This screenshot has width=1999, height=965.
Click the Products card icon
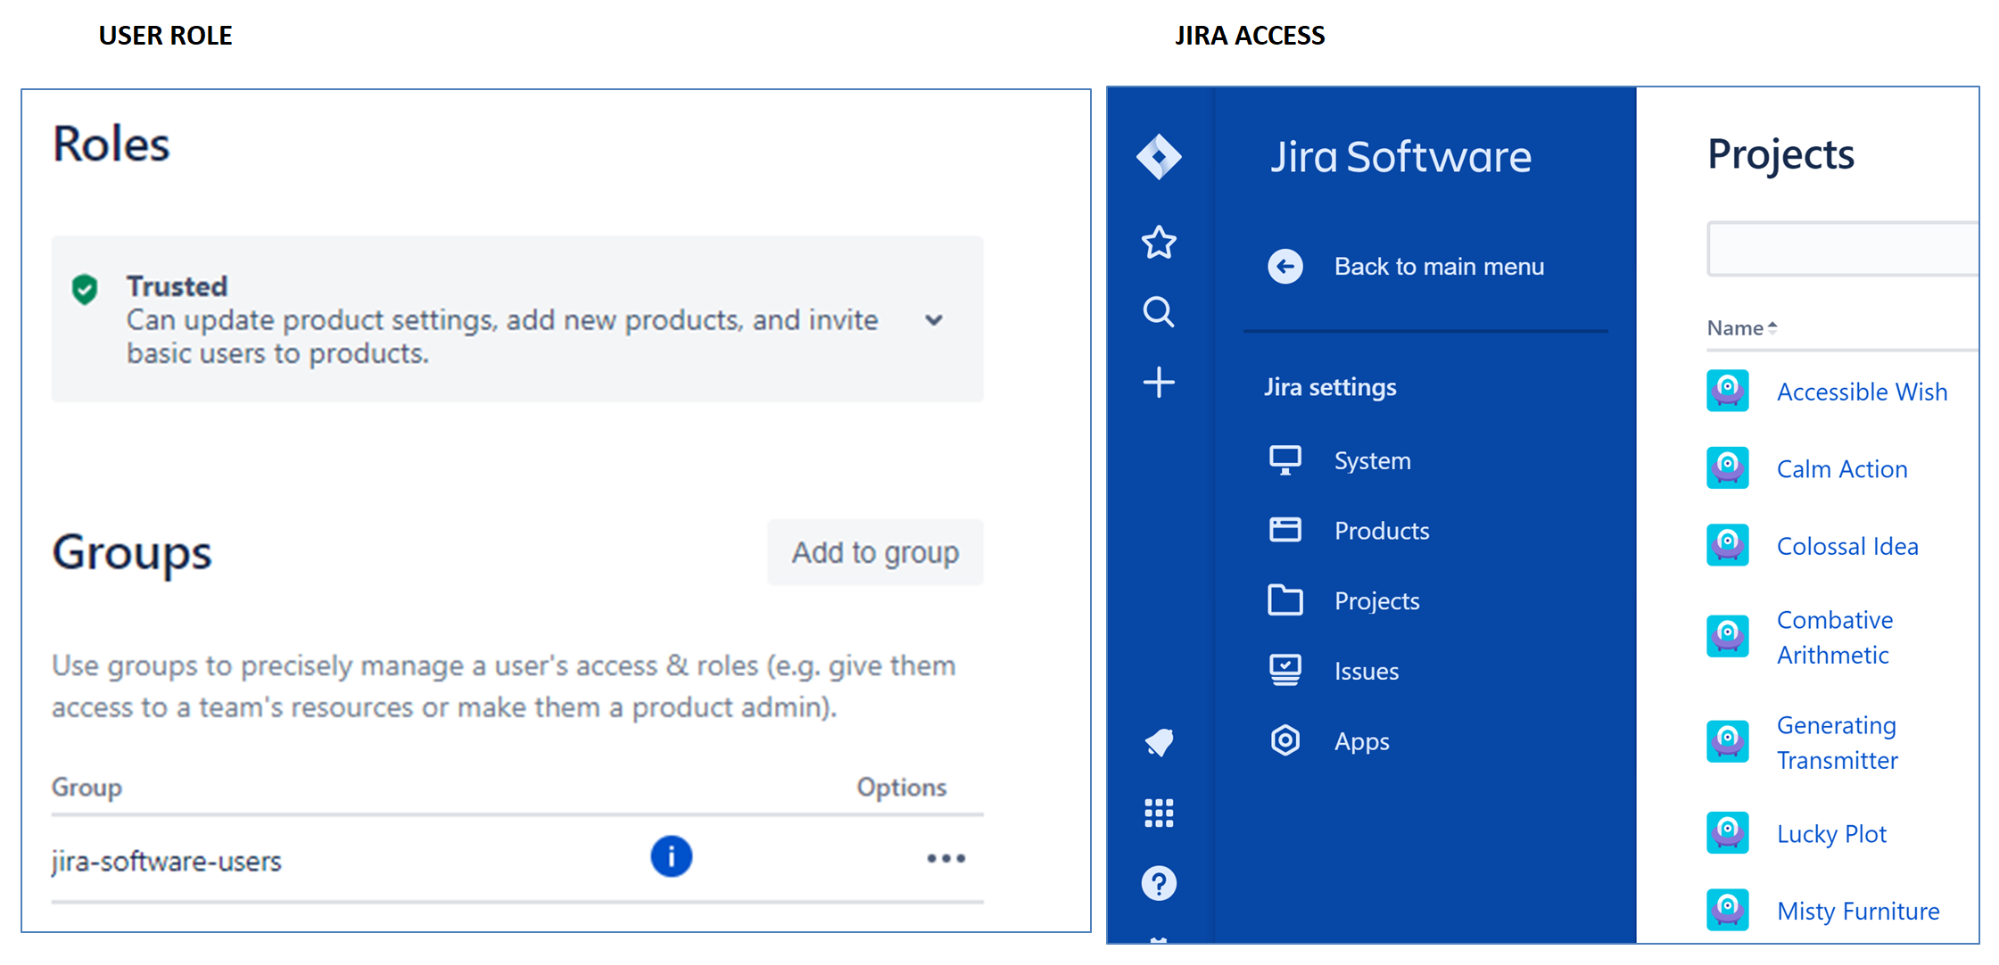[x=1285, y=530]
